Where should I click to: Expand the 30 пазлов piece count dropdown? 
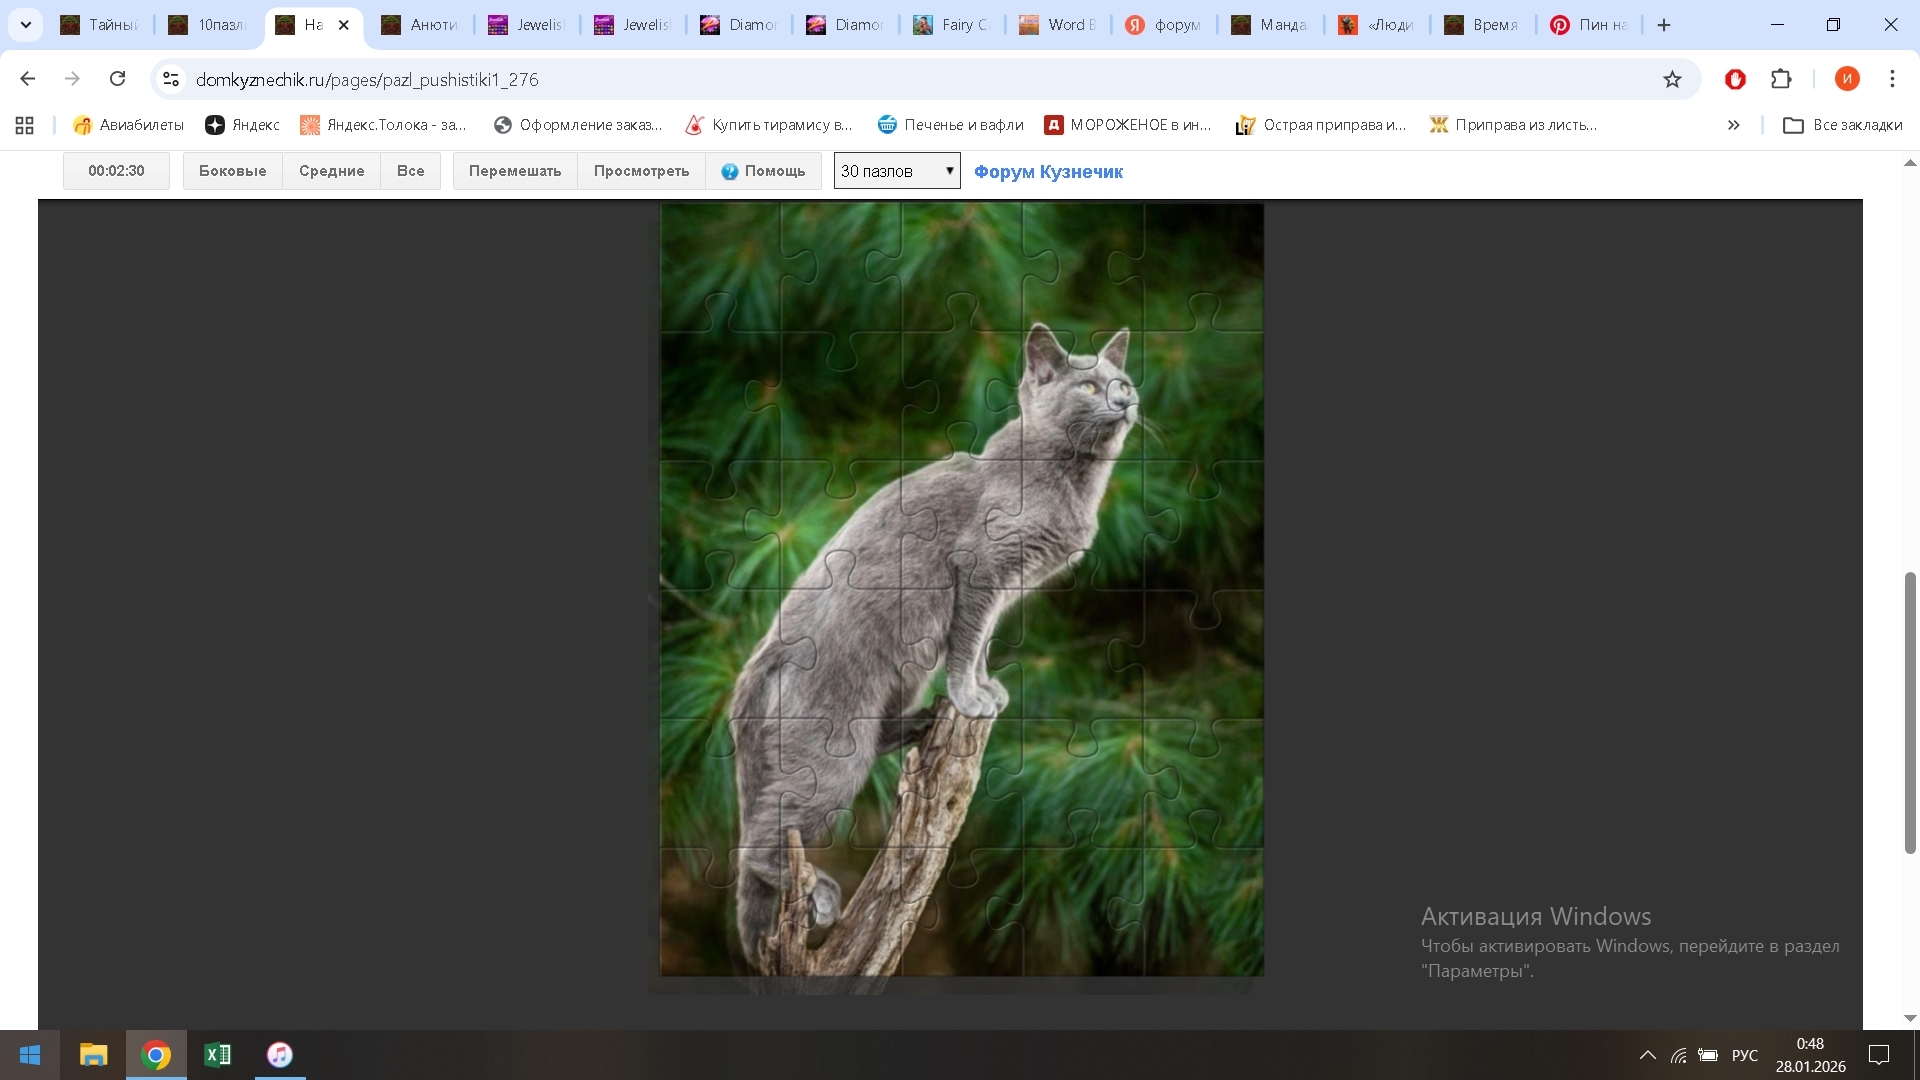point(897,171)
